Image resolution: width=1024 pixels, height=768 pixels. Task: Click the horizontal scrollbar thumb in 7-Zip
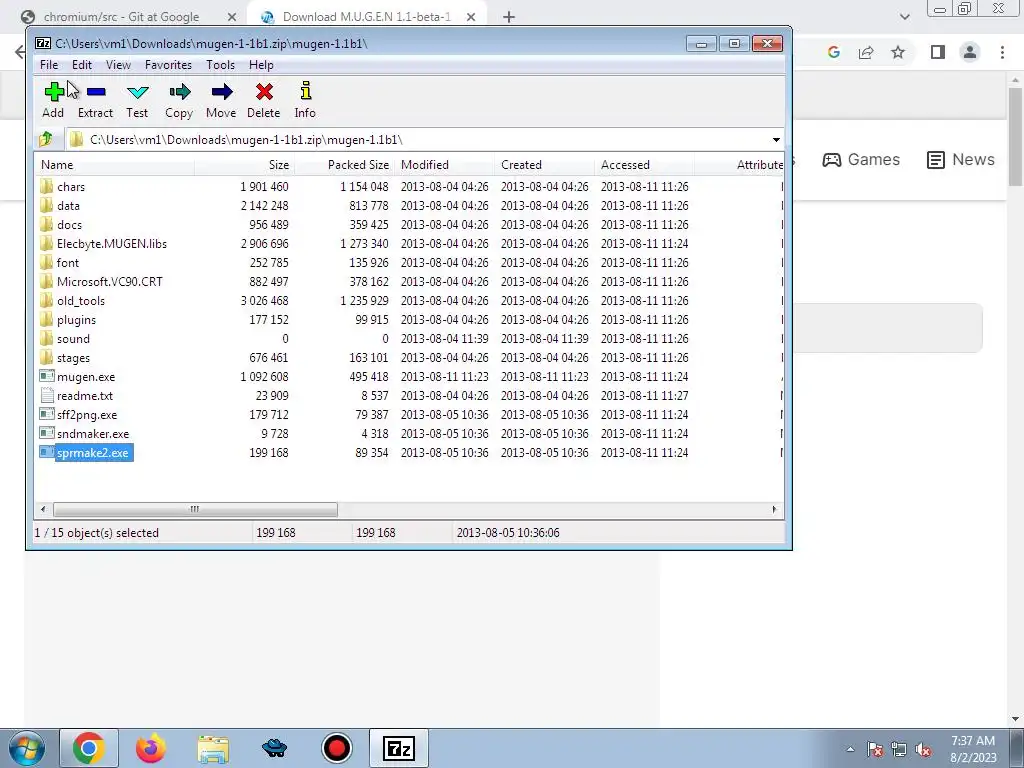(195, 509)
